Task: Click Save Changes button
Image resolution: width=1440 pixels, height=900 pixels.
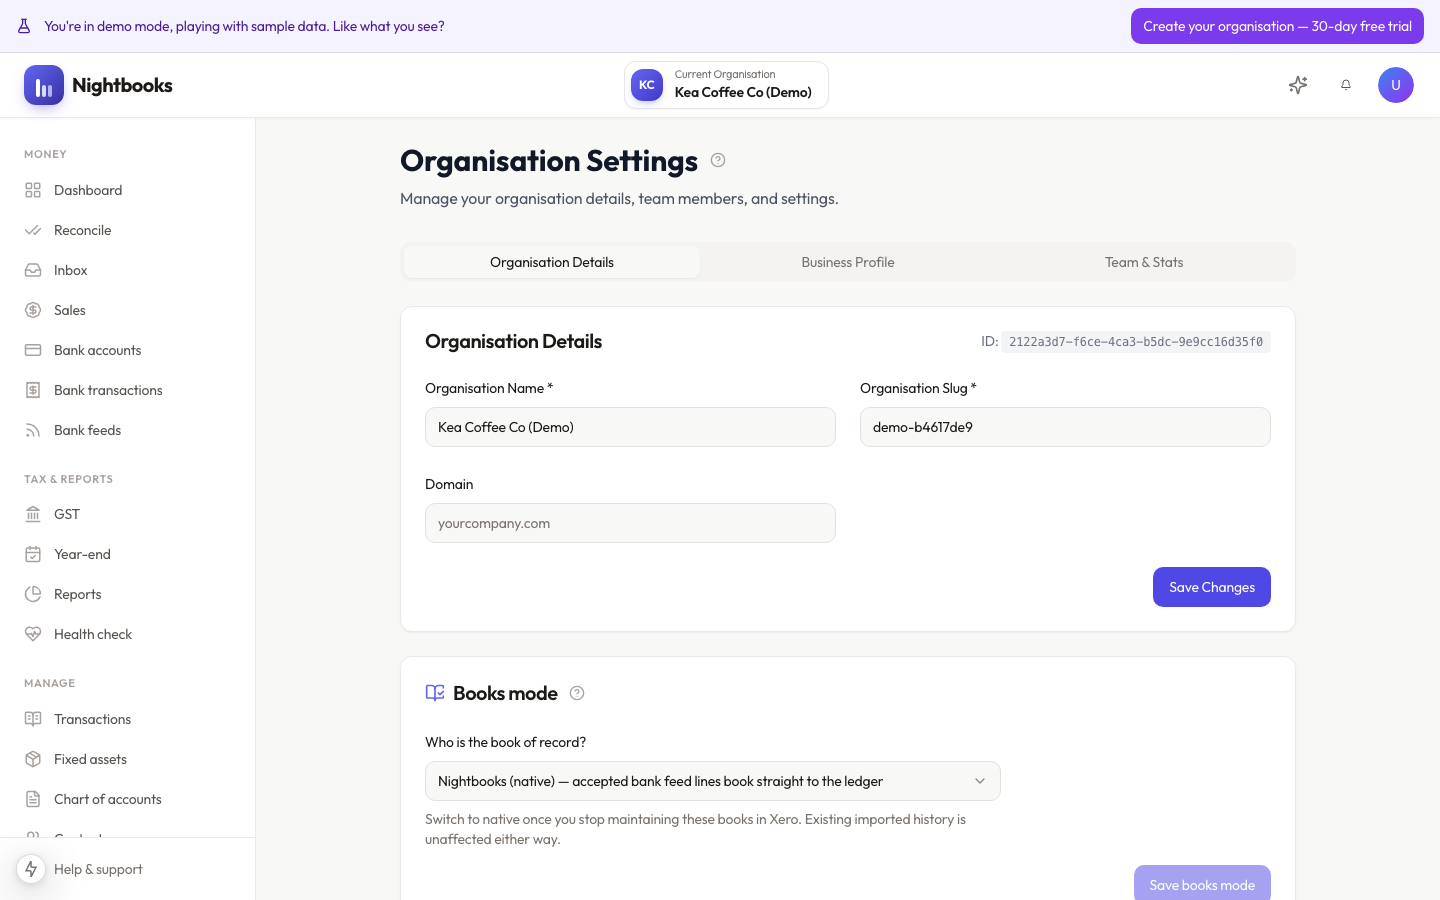Action: point(1212,587)
